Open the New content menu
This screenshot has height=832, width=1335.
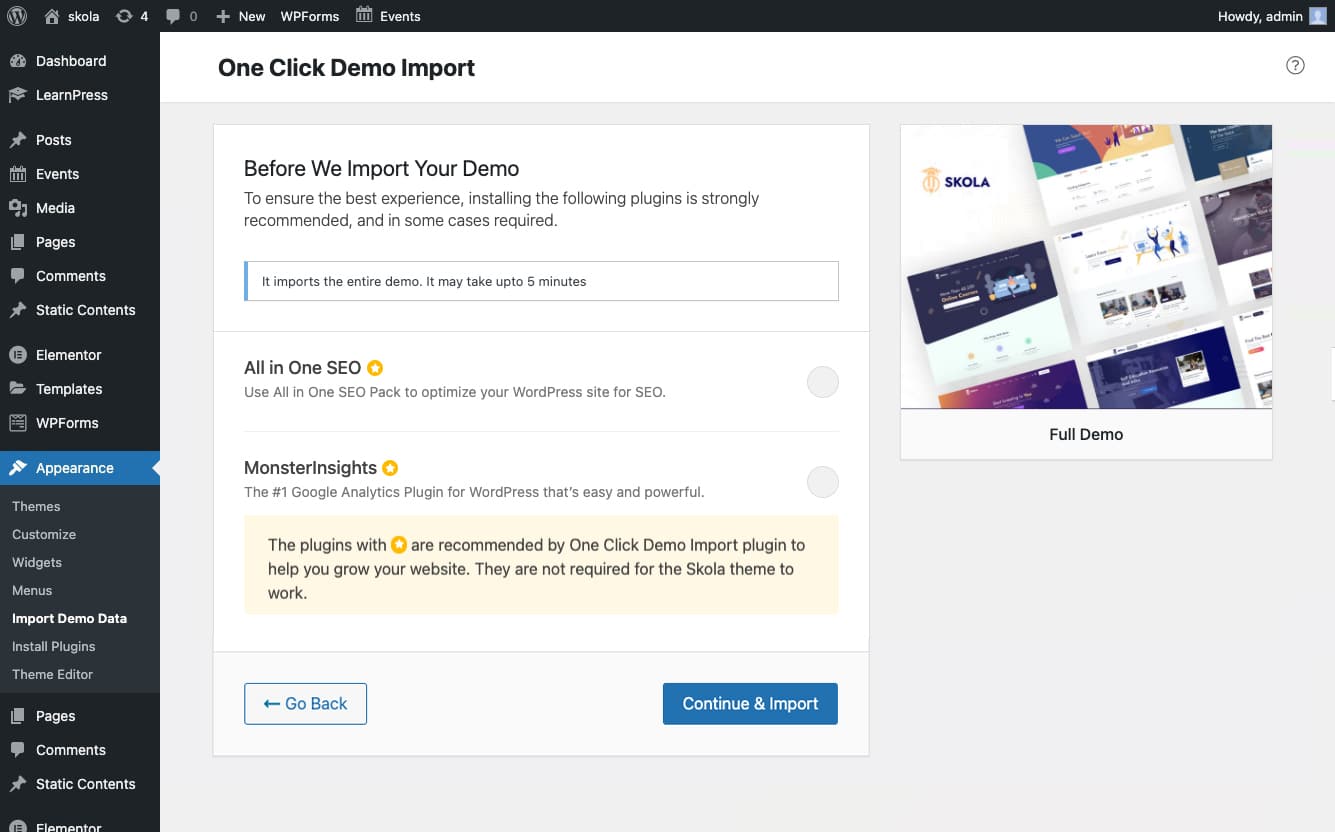click(x=240, y=16)
